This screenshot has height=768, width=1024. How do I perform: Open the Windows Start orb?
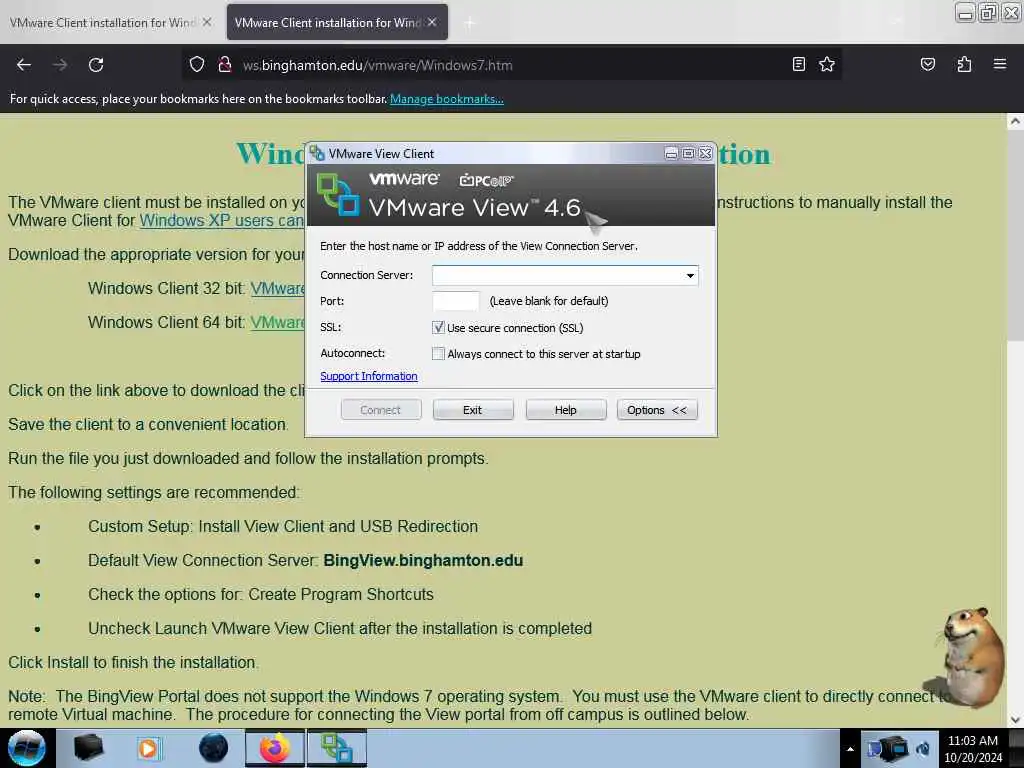(27, 748)
